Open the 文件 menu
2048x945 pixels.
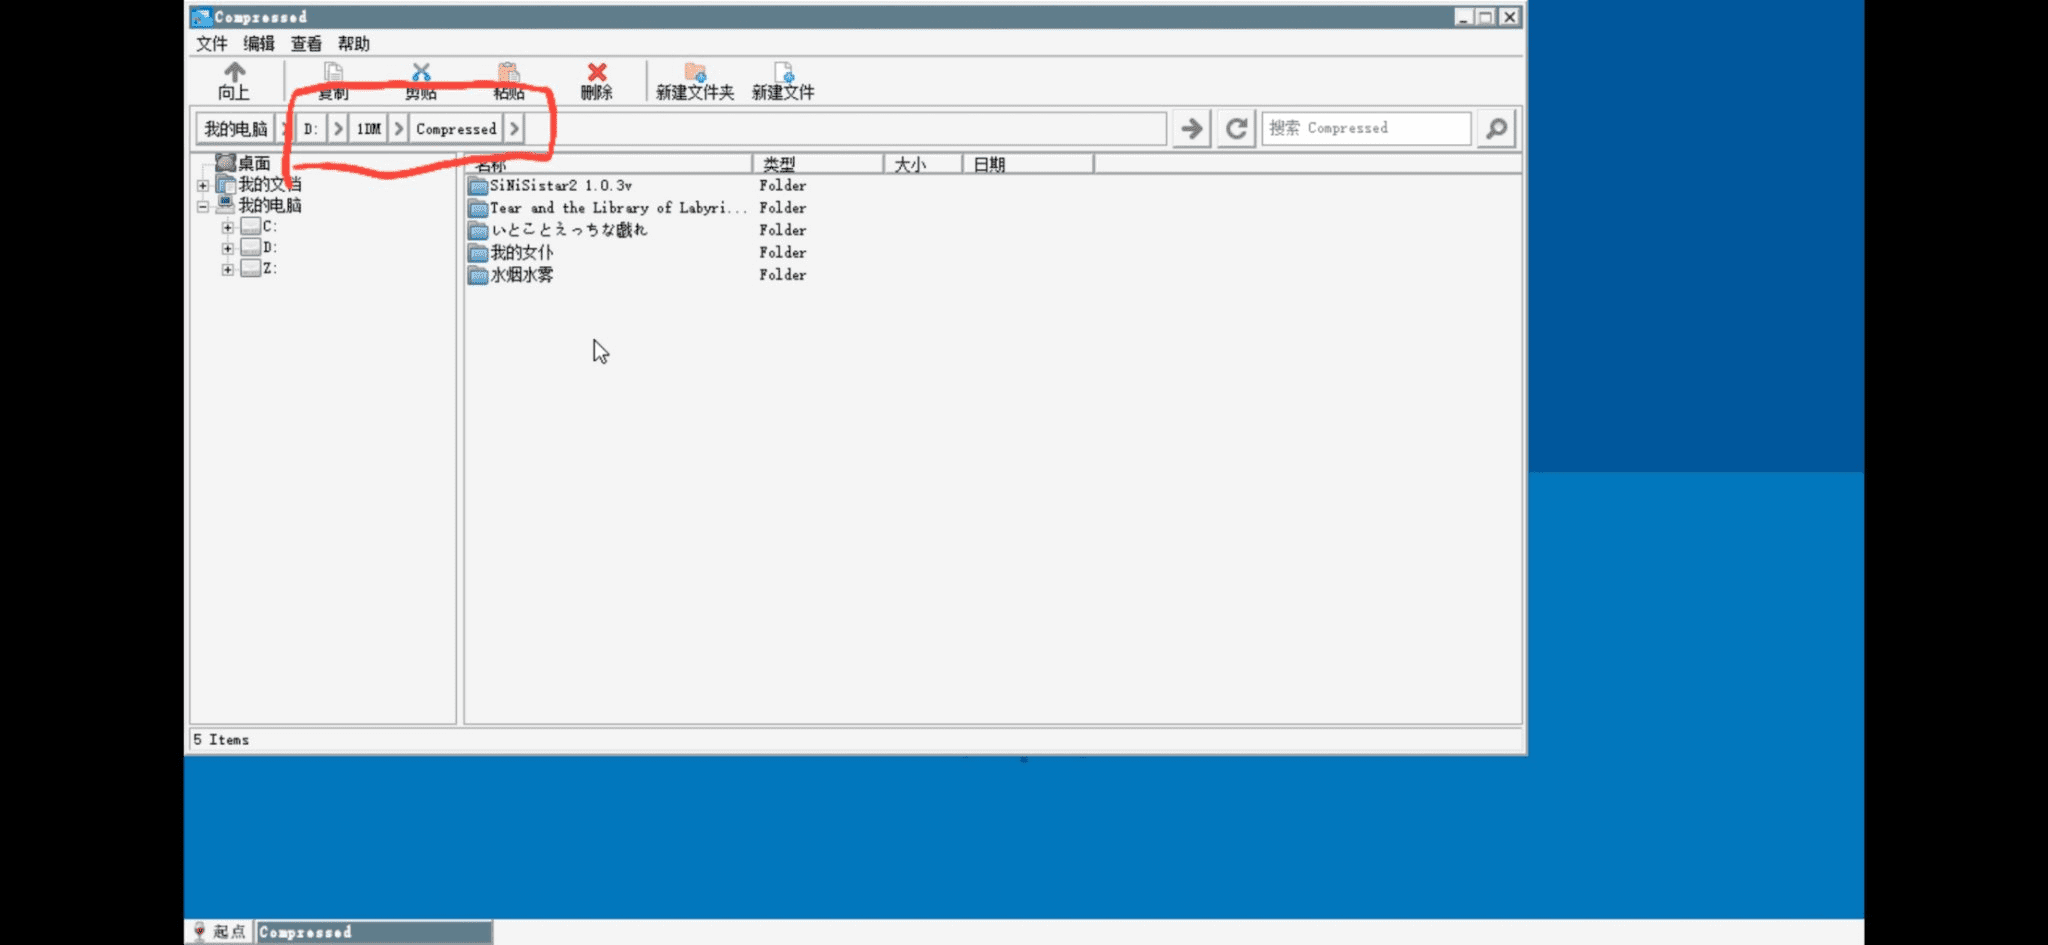tap(211, 44)
